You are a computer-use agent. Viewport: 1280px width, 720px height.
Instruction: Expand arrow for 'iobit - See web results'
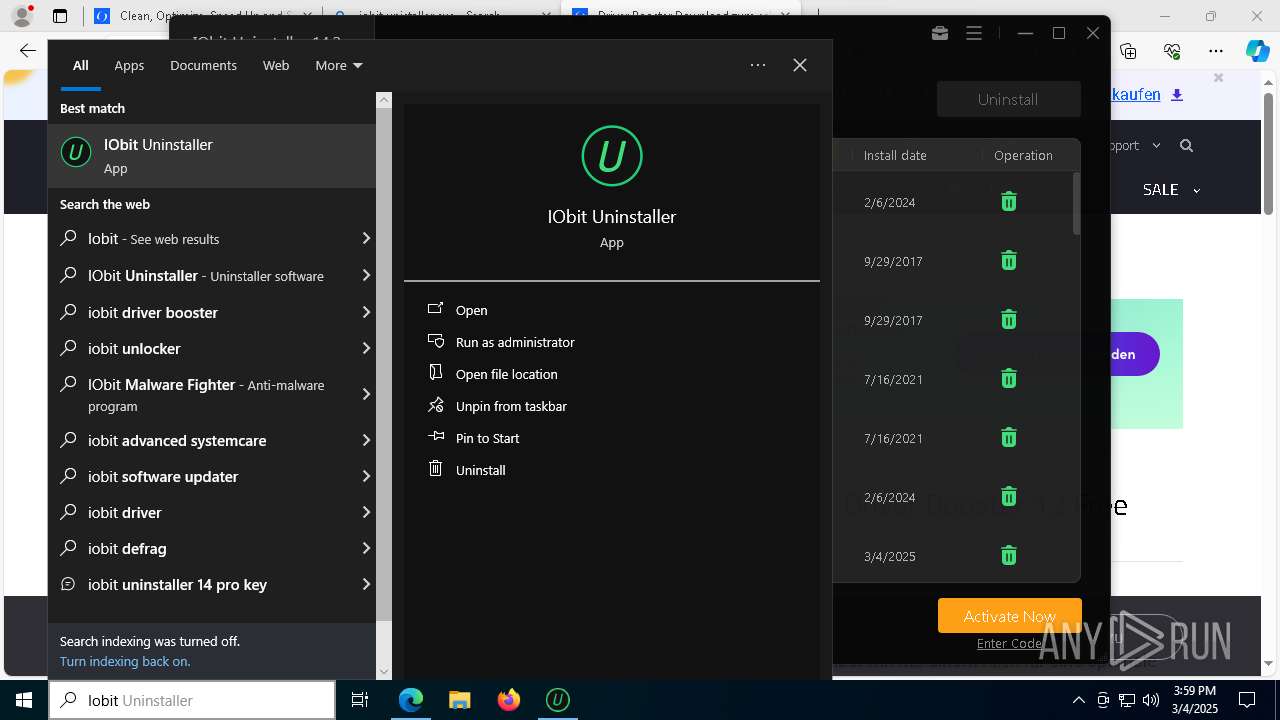pyautogui.click(x=366, y=238)
